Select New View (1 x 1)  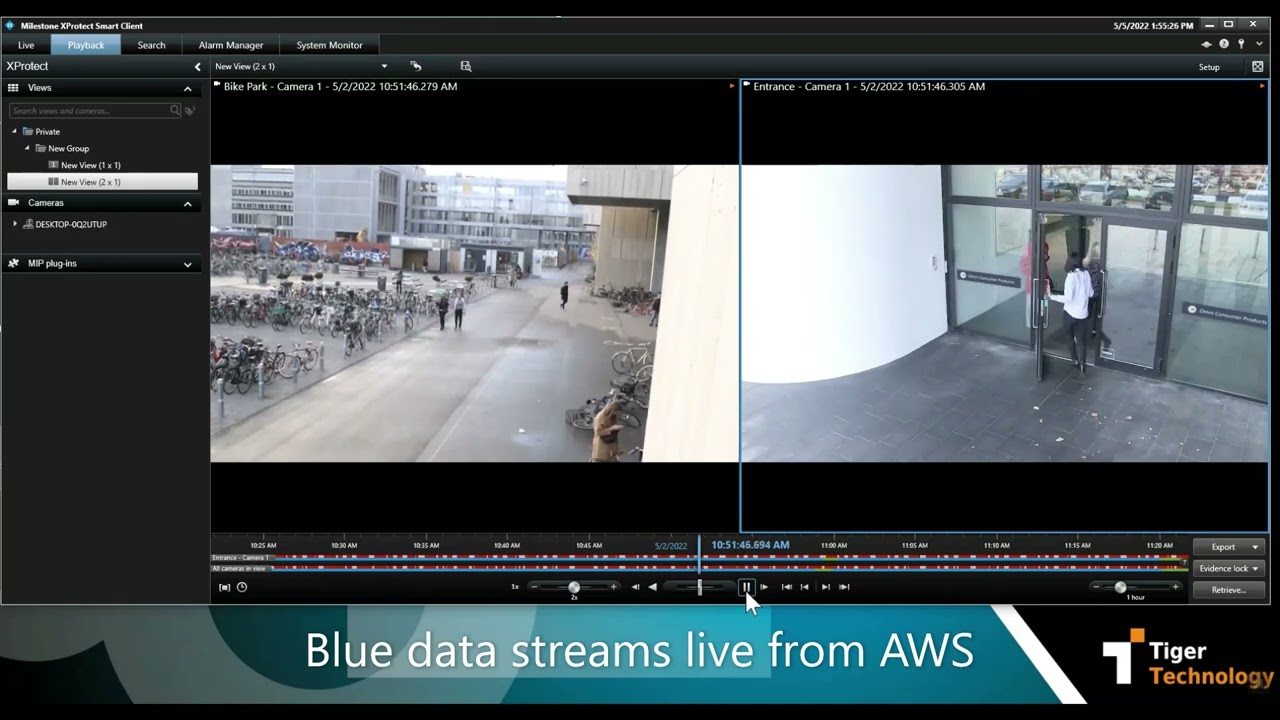(90, 165)
